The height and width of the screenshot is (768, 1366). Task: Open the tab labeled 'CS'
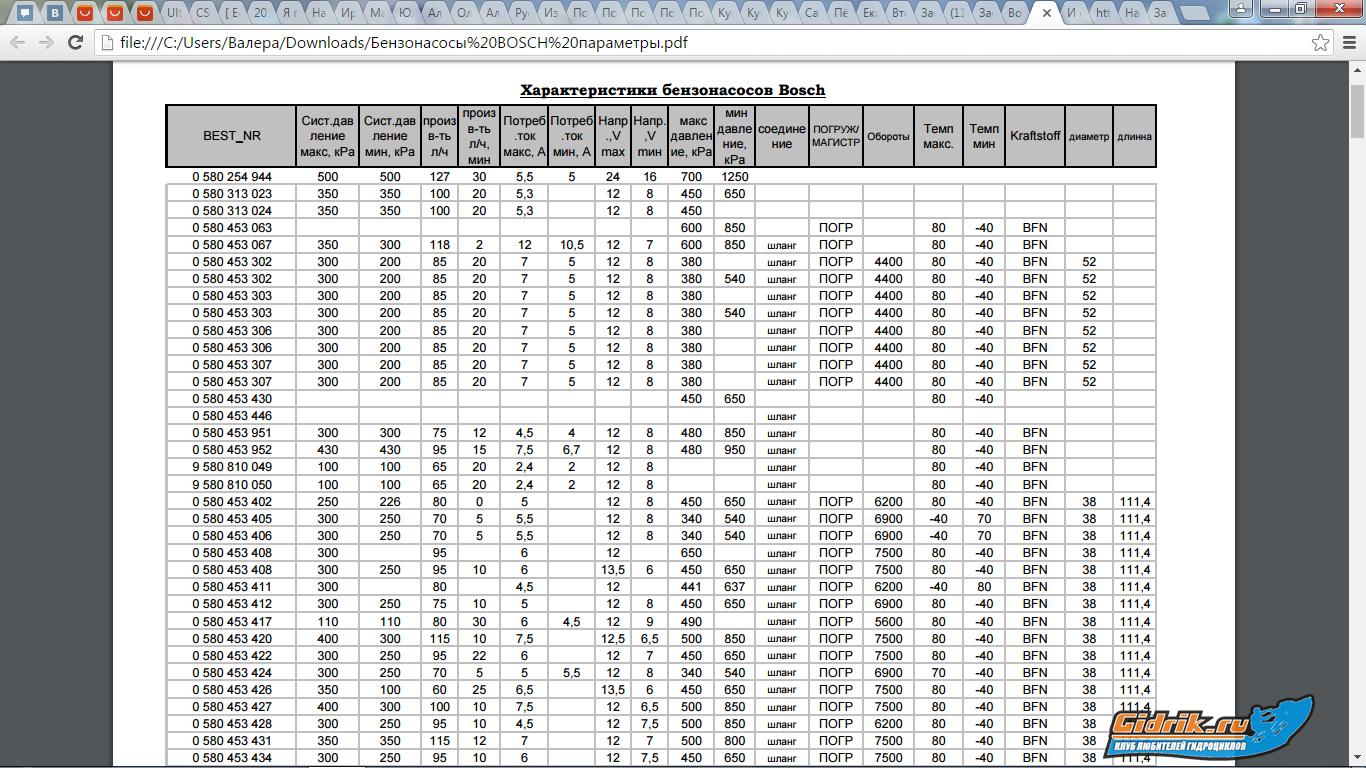point(202,14)
